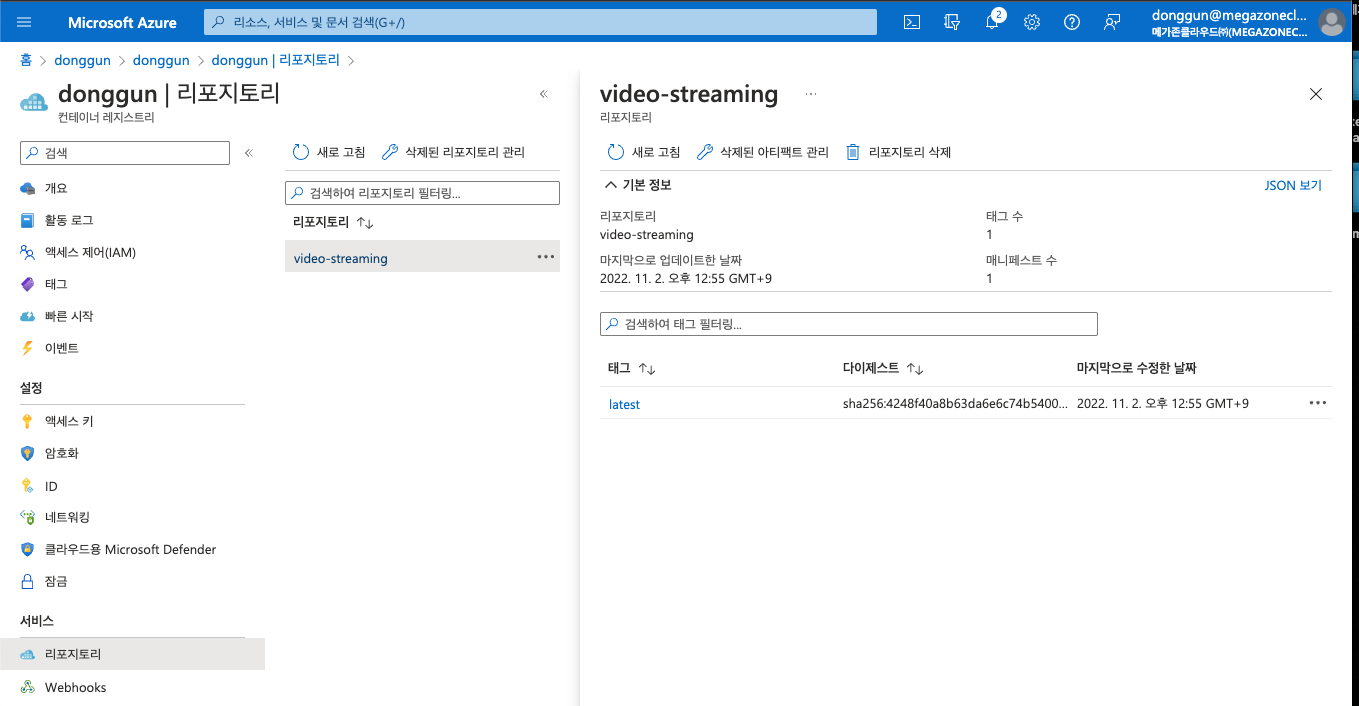Open the help question mark icon
This screenshot has width=1359, height=706.
pyautogui.click(x=1072, y=22)
